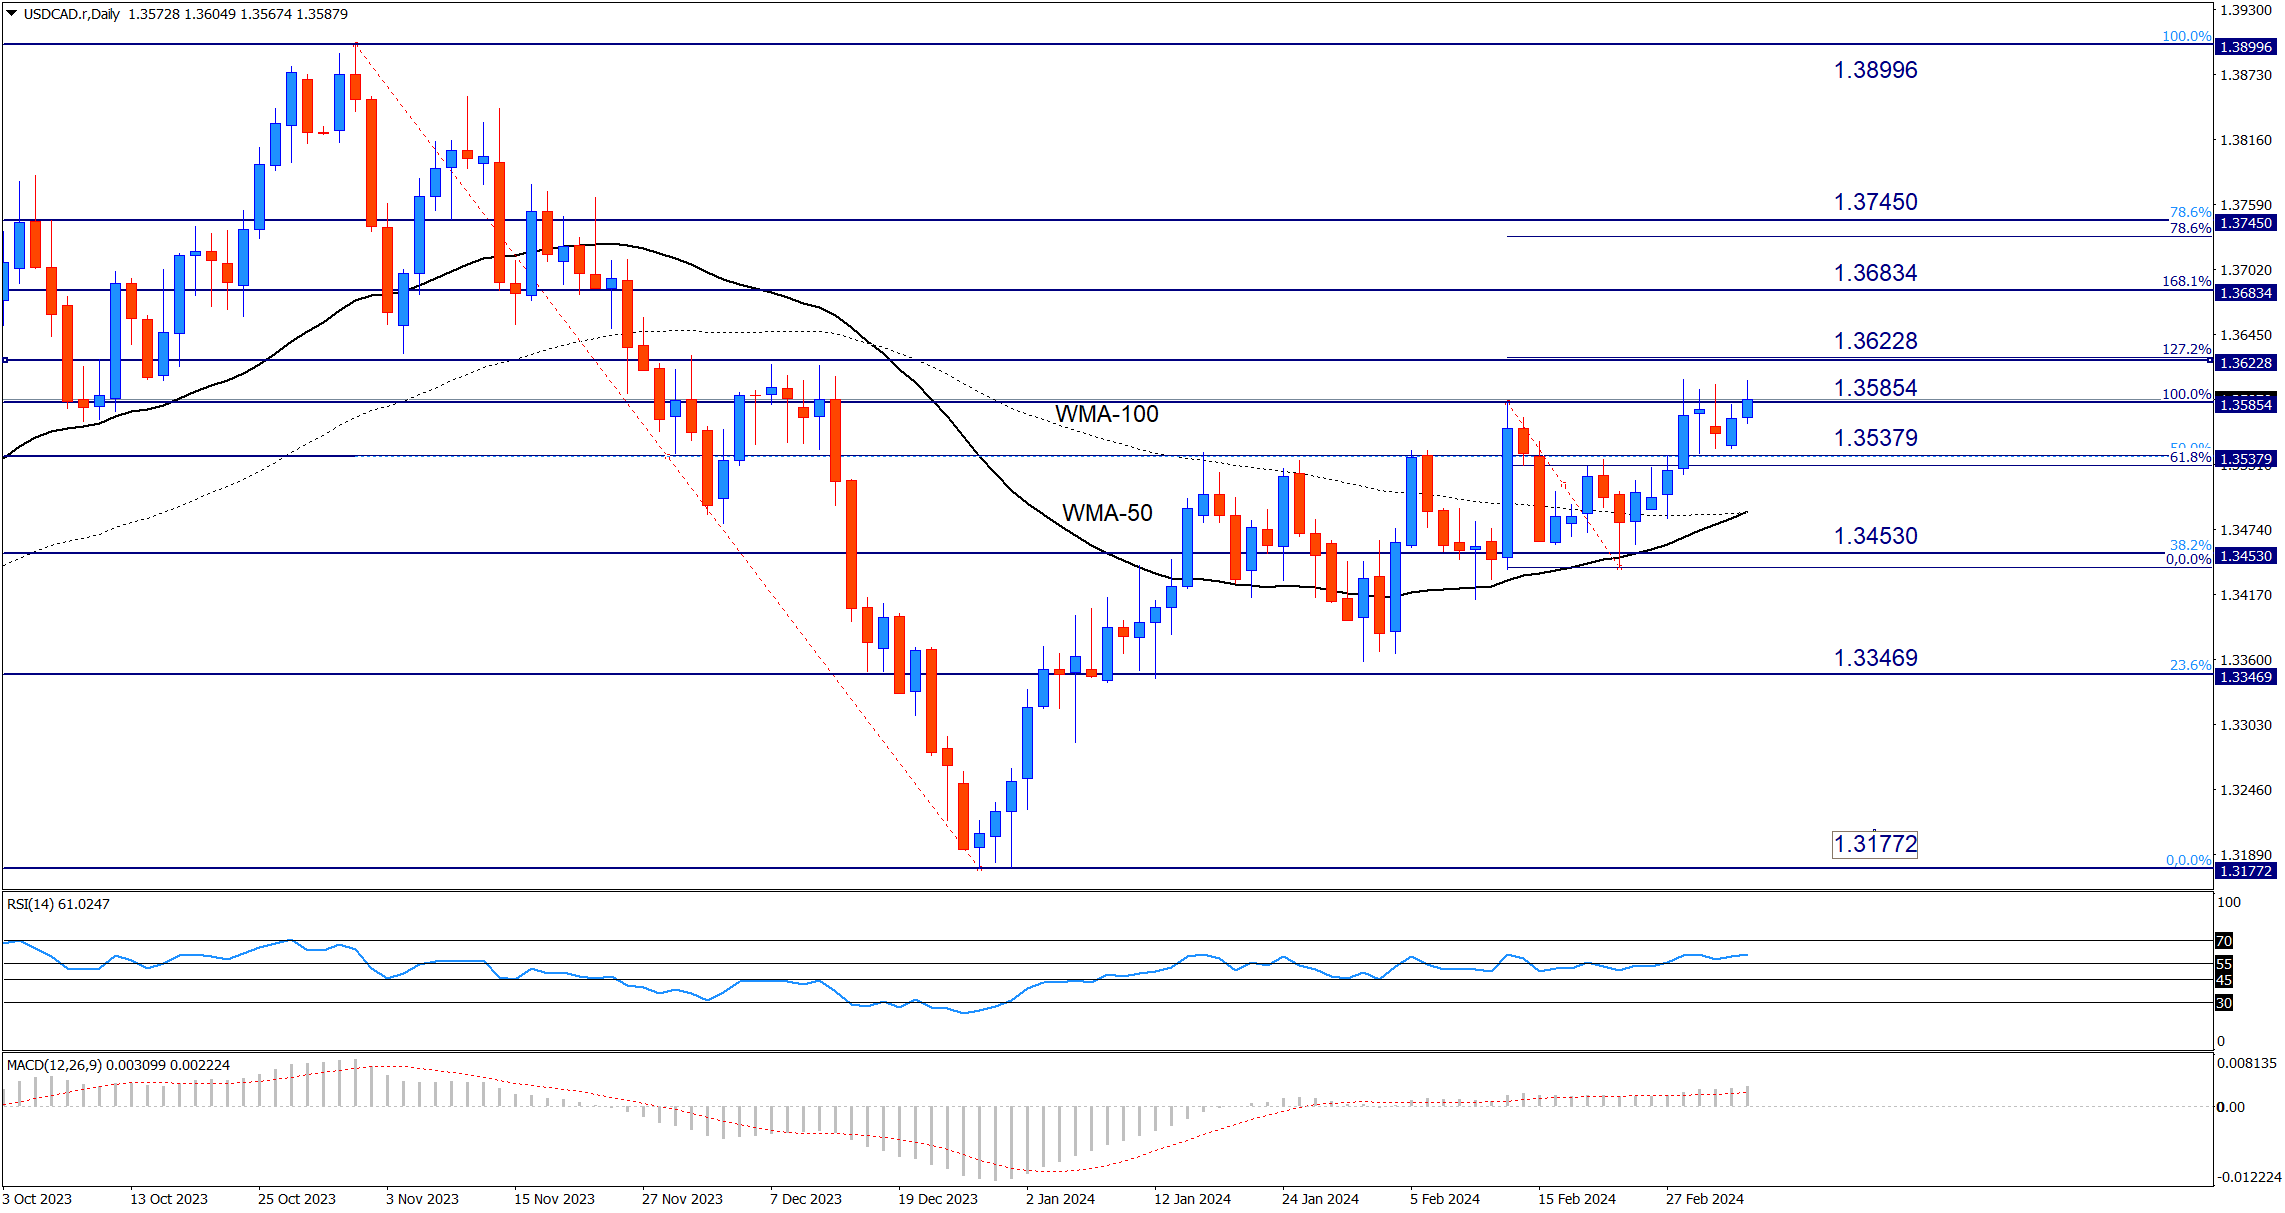Click the 1.31772 price tag on the axis
The height and width of the screenshot is (1213, 2285).
(x=2245, y=871)
